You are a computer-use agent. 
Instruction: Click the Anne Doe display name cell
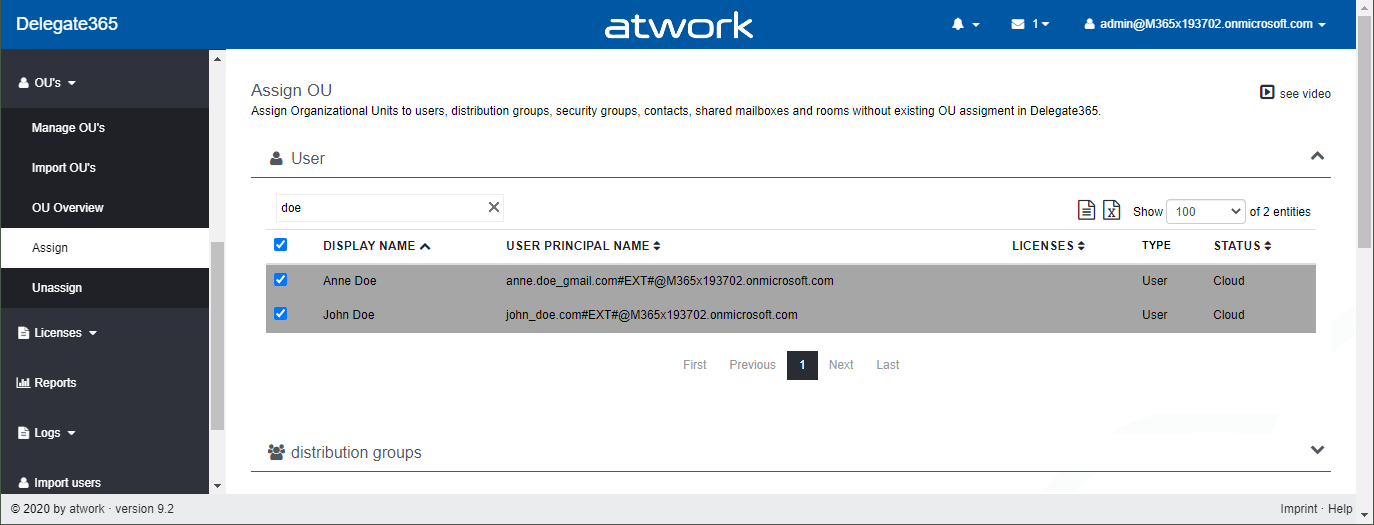(x=349, y=281)
